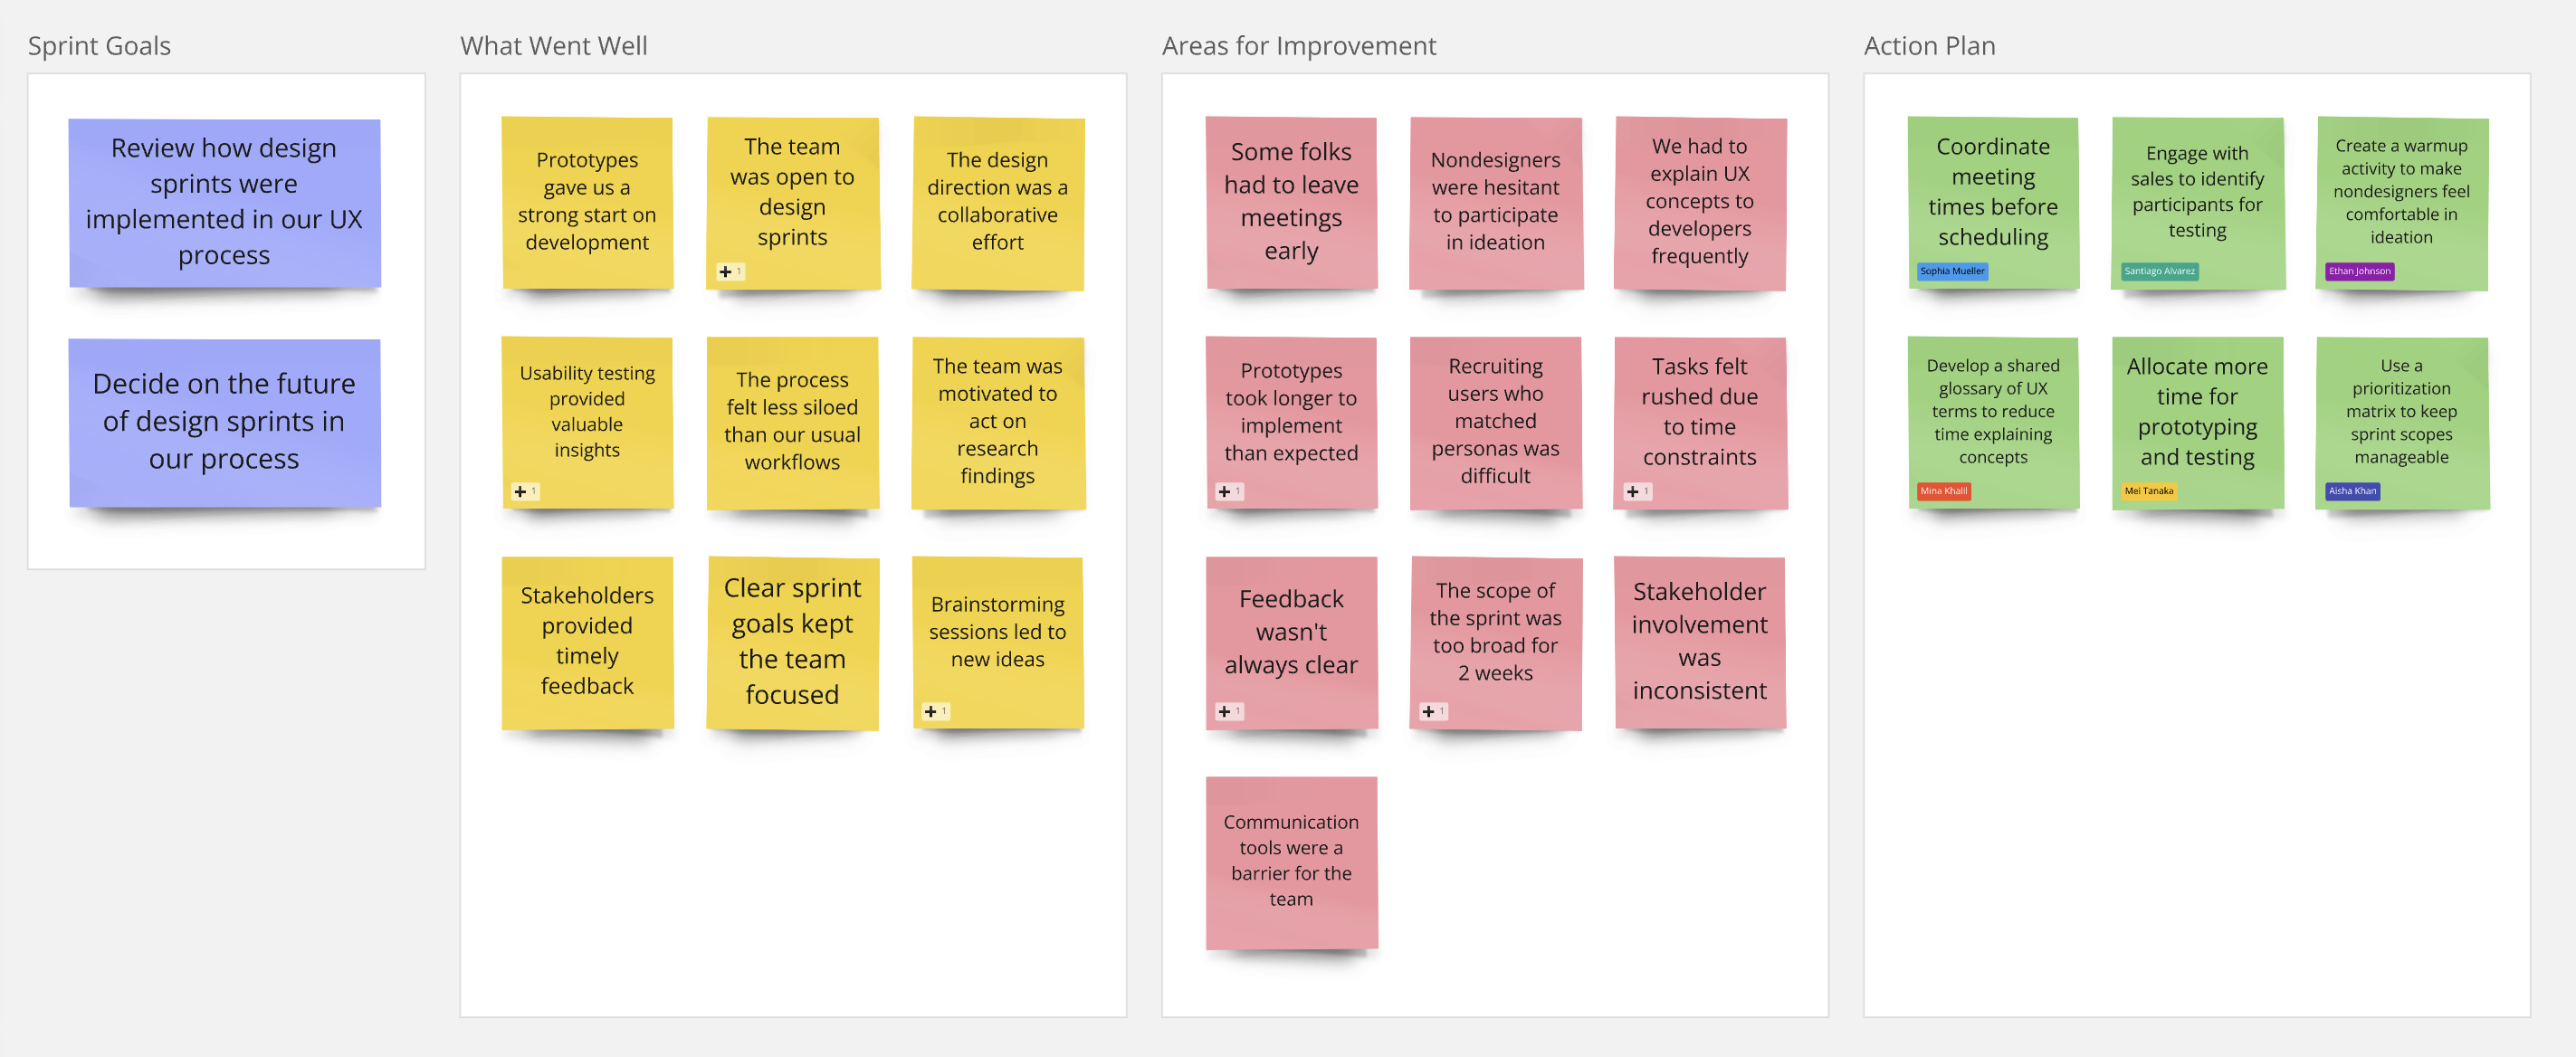Click the Sophia Mueller name tag

[1951, 271]
